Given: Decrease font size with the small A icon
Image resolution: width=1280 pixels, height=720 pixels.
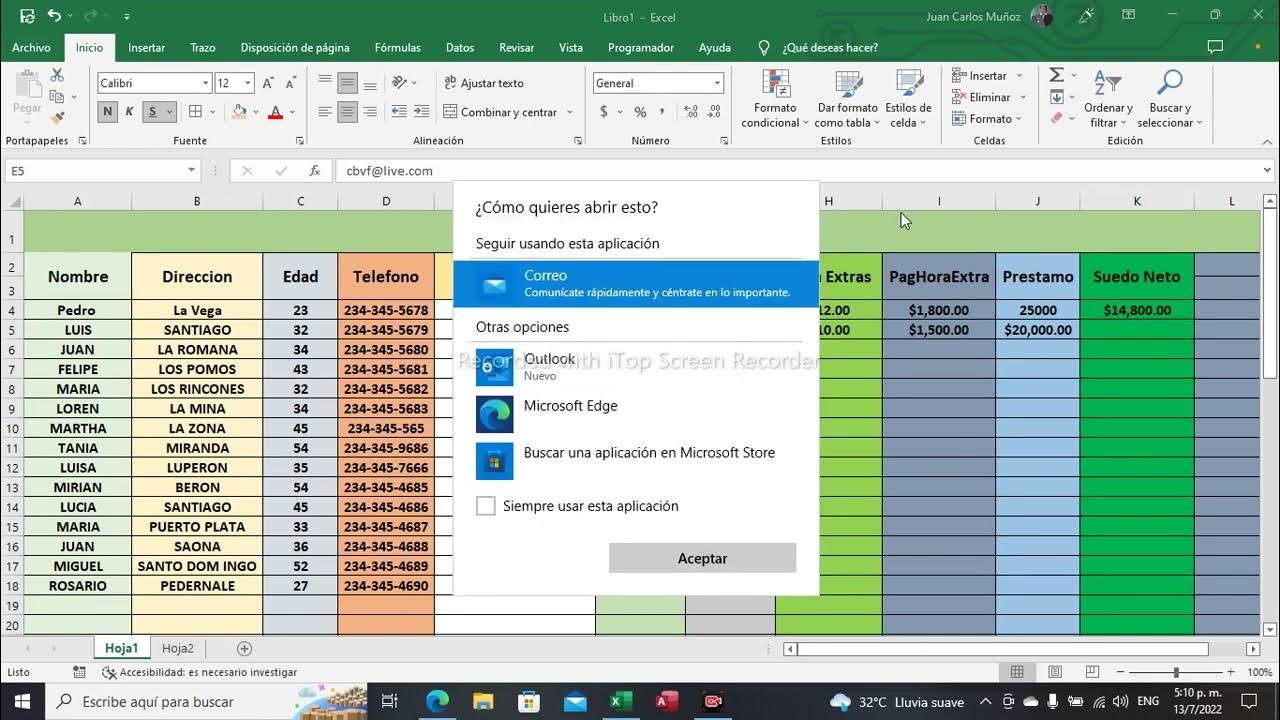Looking at the screenshot, I should pos(291,83).
